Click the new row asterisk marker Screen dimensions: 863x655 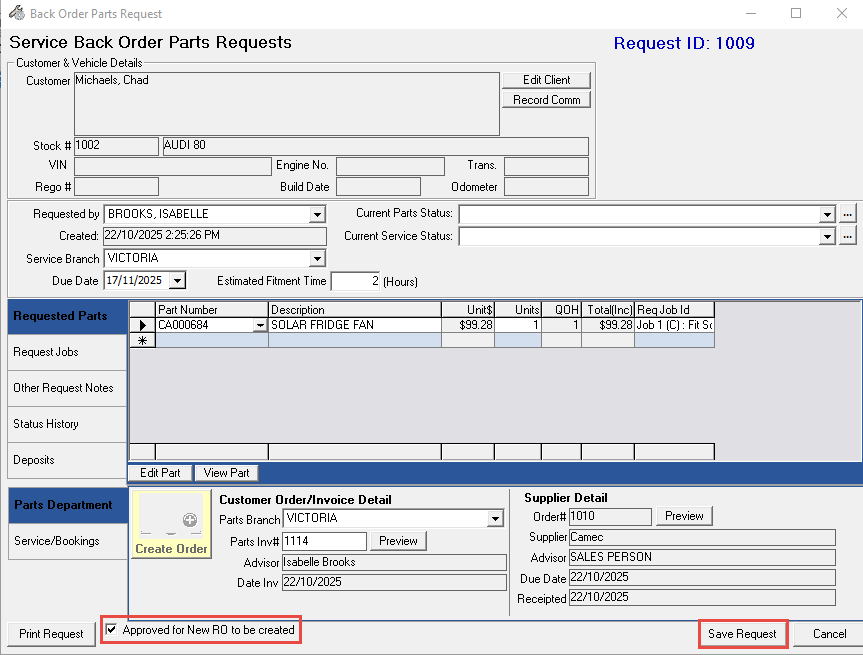[x=141, y=341]
